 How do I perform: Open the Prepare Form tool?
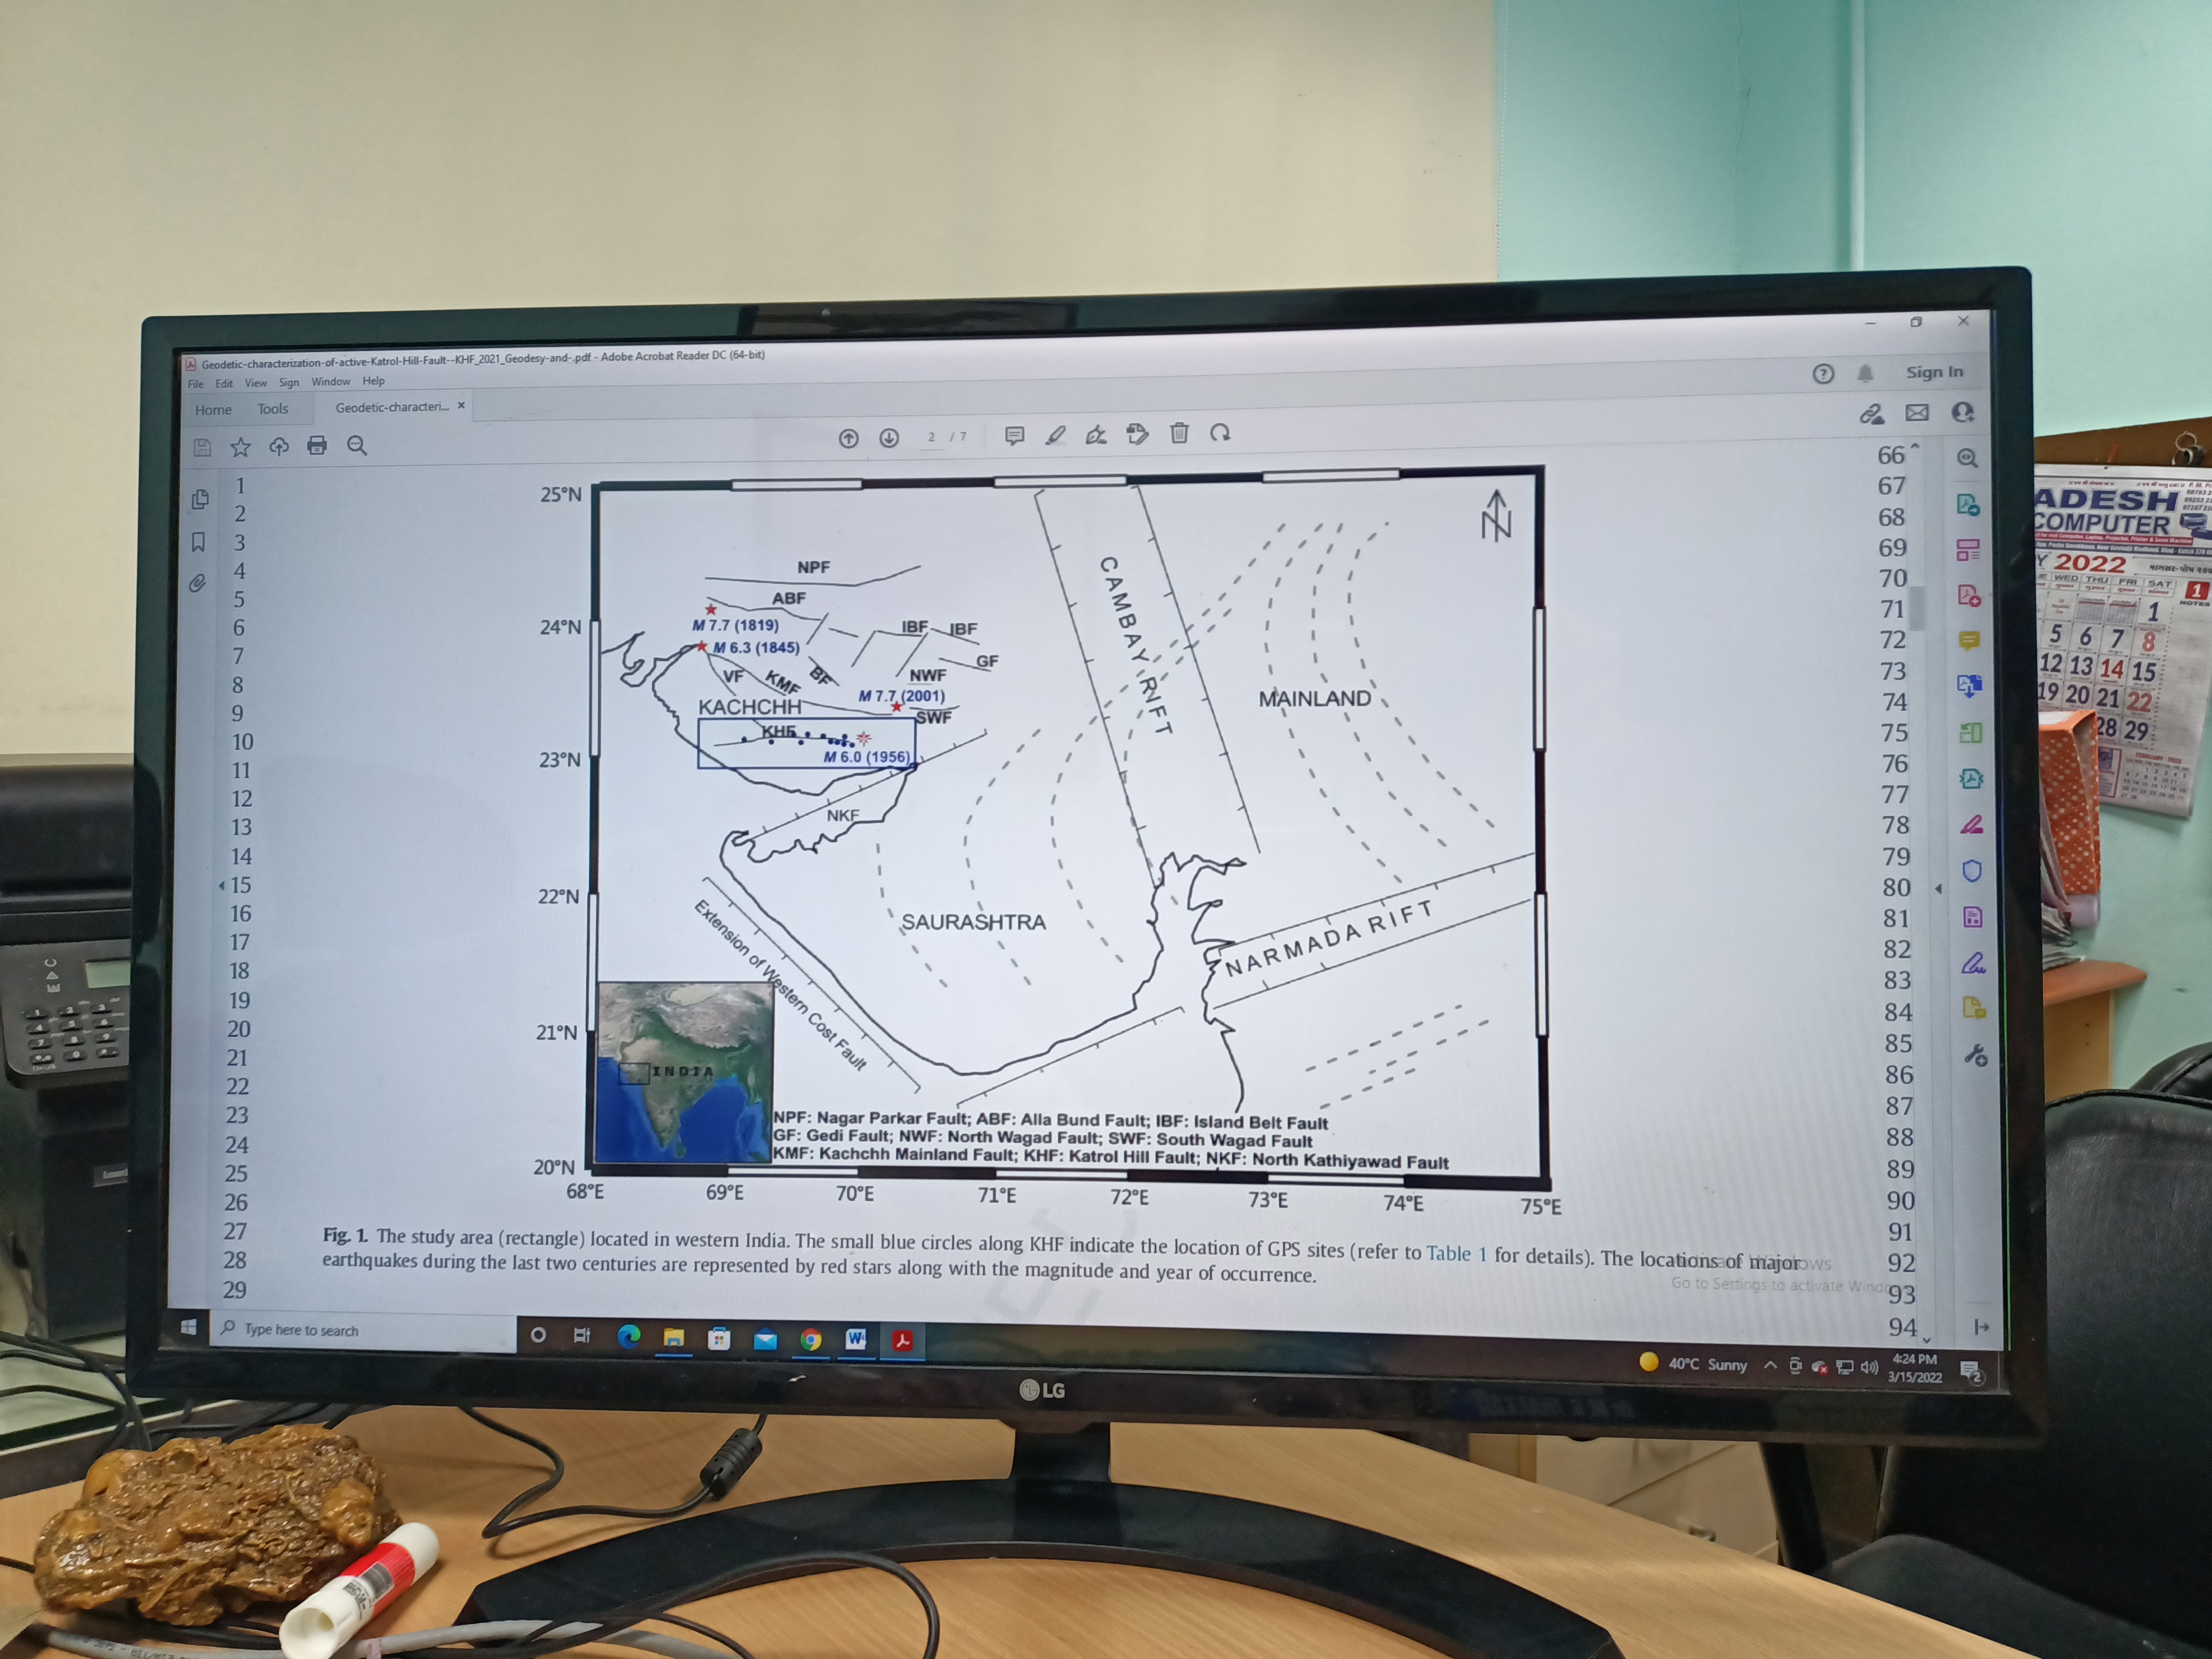(1973, 917)
